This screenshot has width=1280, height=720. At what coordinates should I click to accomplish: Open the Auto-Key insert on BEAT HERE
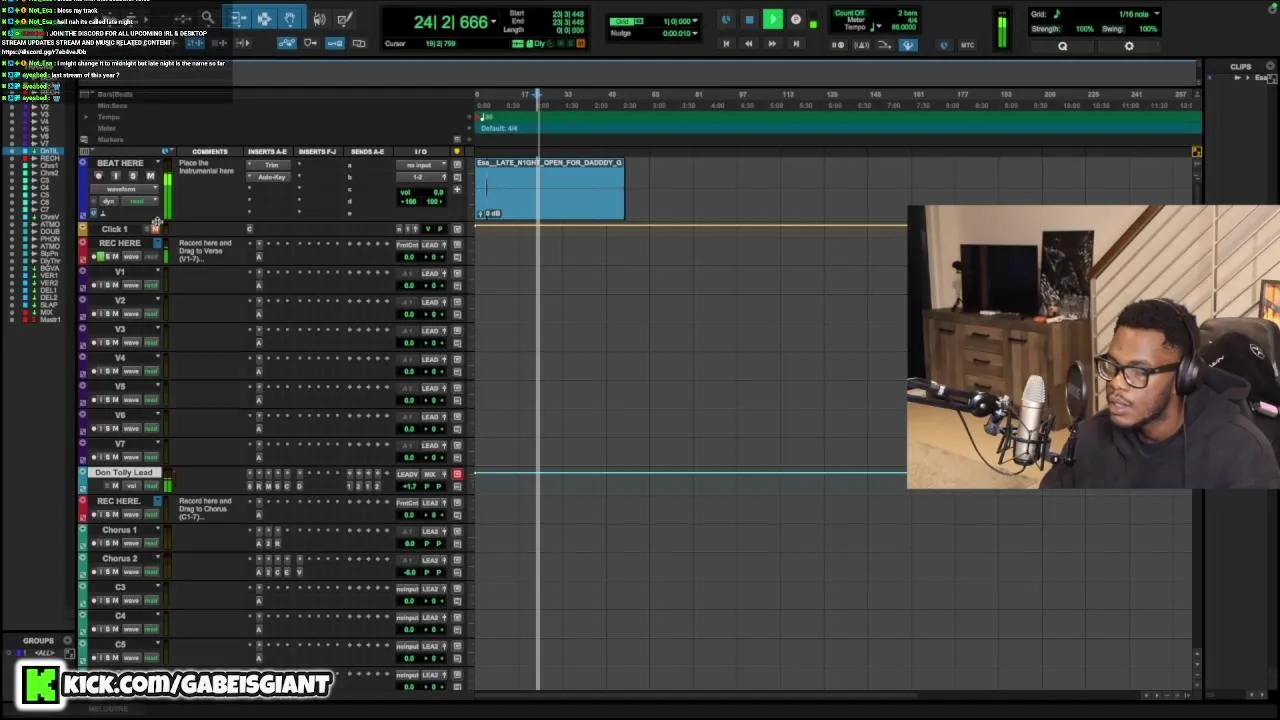click(271, 177)
